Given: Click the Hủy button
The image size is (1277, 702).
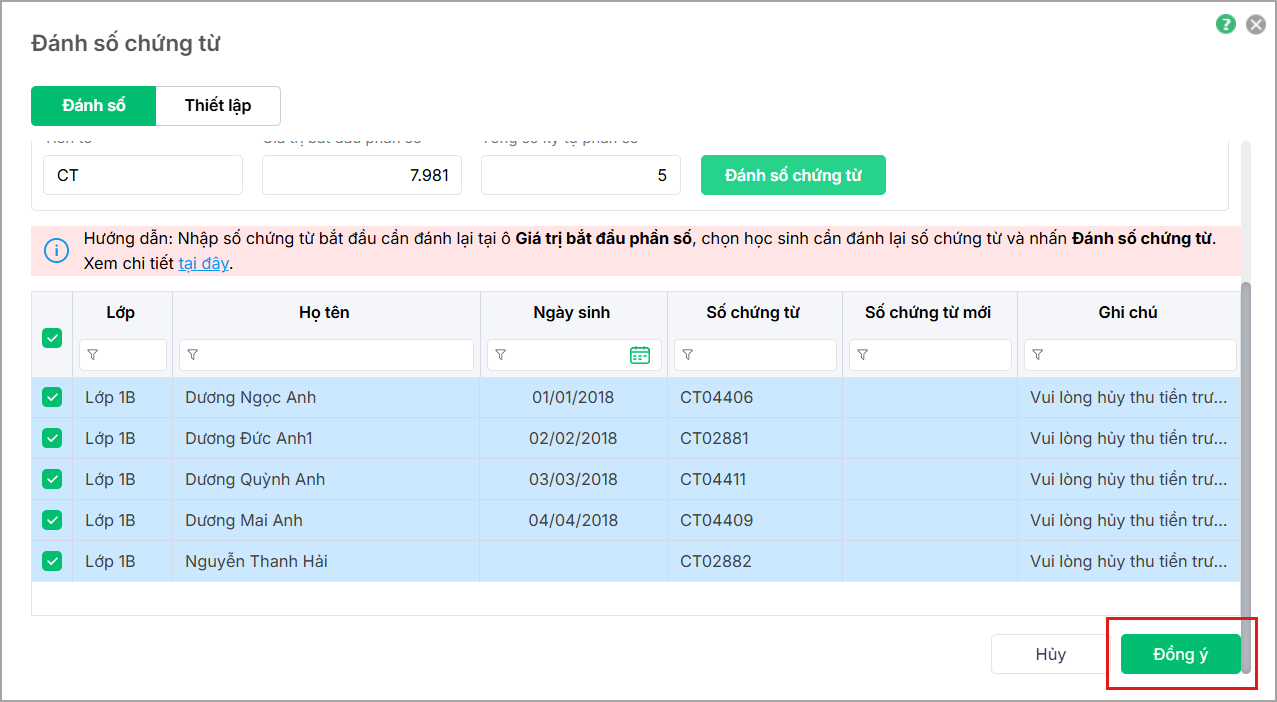Looking at the screenshot, I should click(1050, 654).
